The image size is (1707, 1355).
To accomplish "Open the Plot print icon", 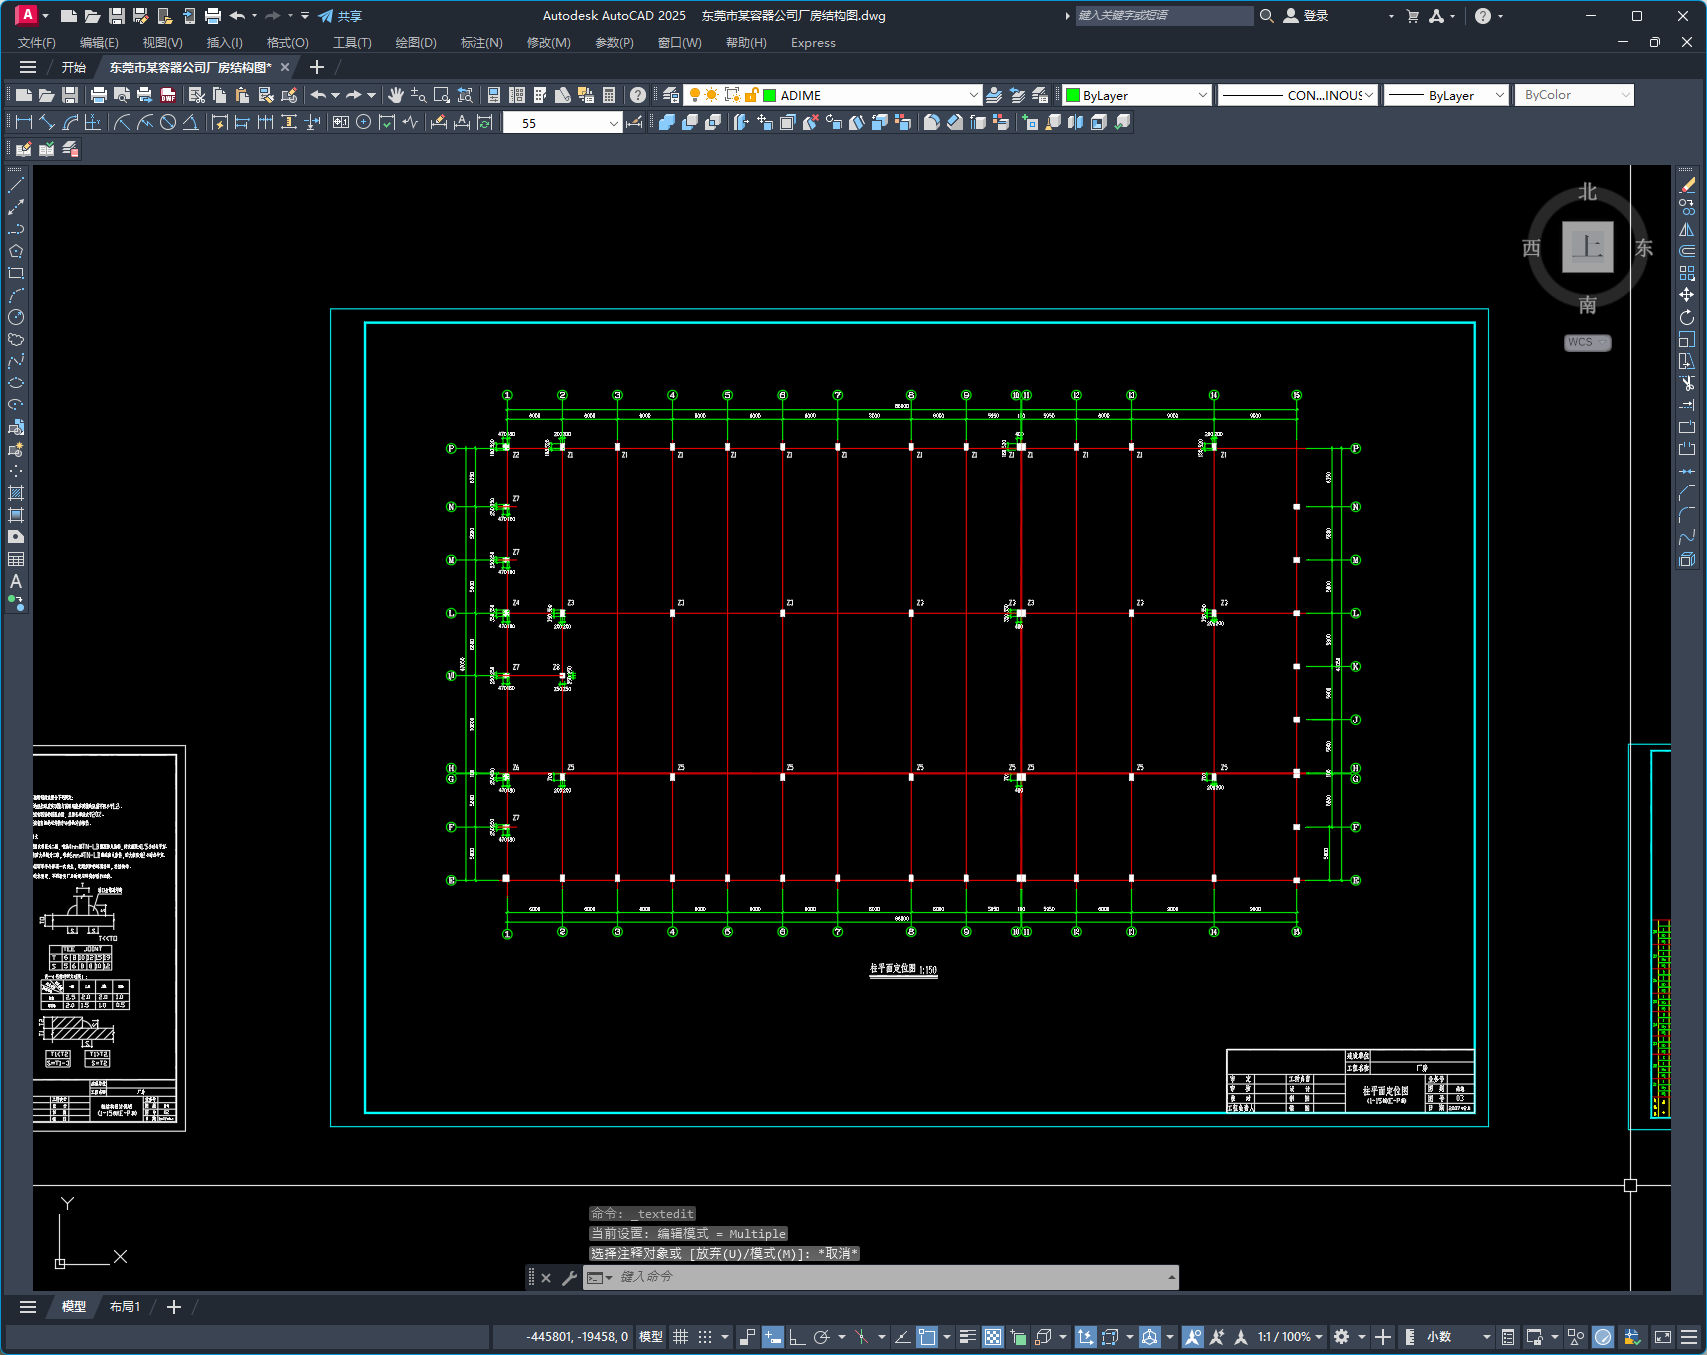I will [98, 95].
